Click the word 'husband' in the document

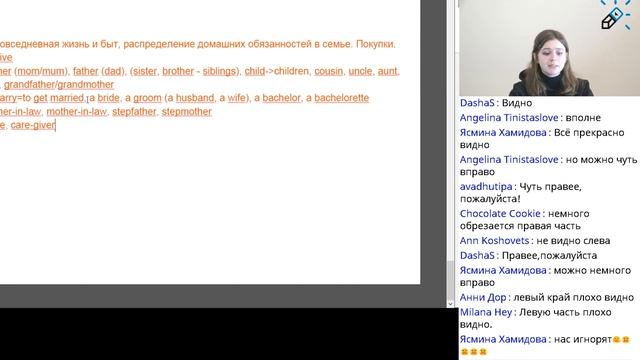(x=195, y=98)
